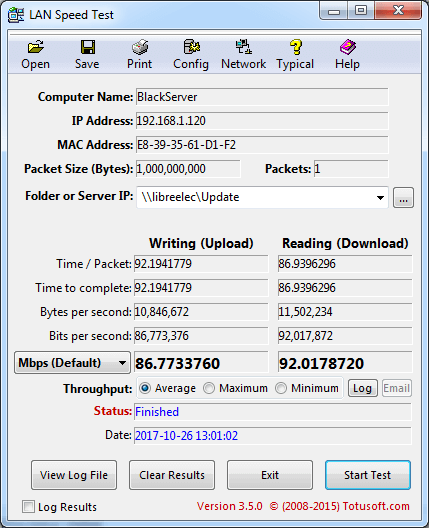Viewport: 429px width, 528px height.
Task: Click the \\libreelec\Update folder path text
Action: [x=190, y=197]
